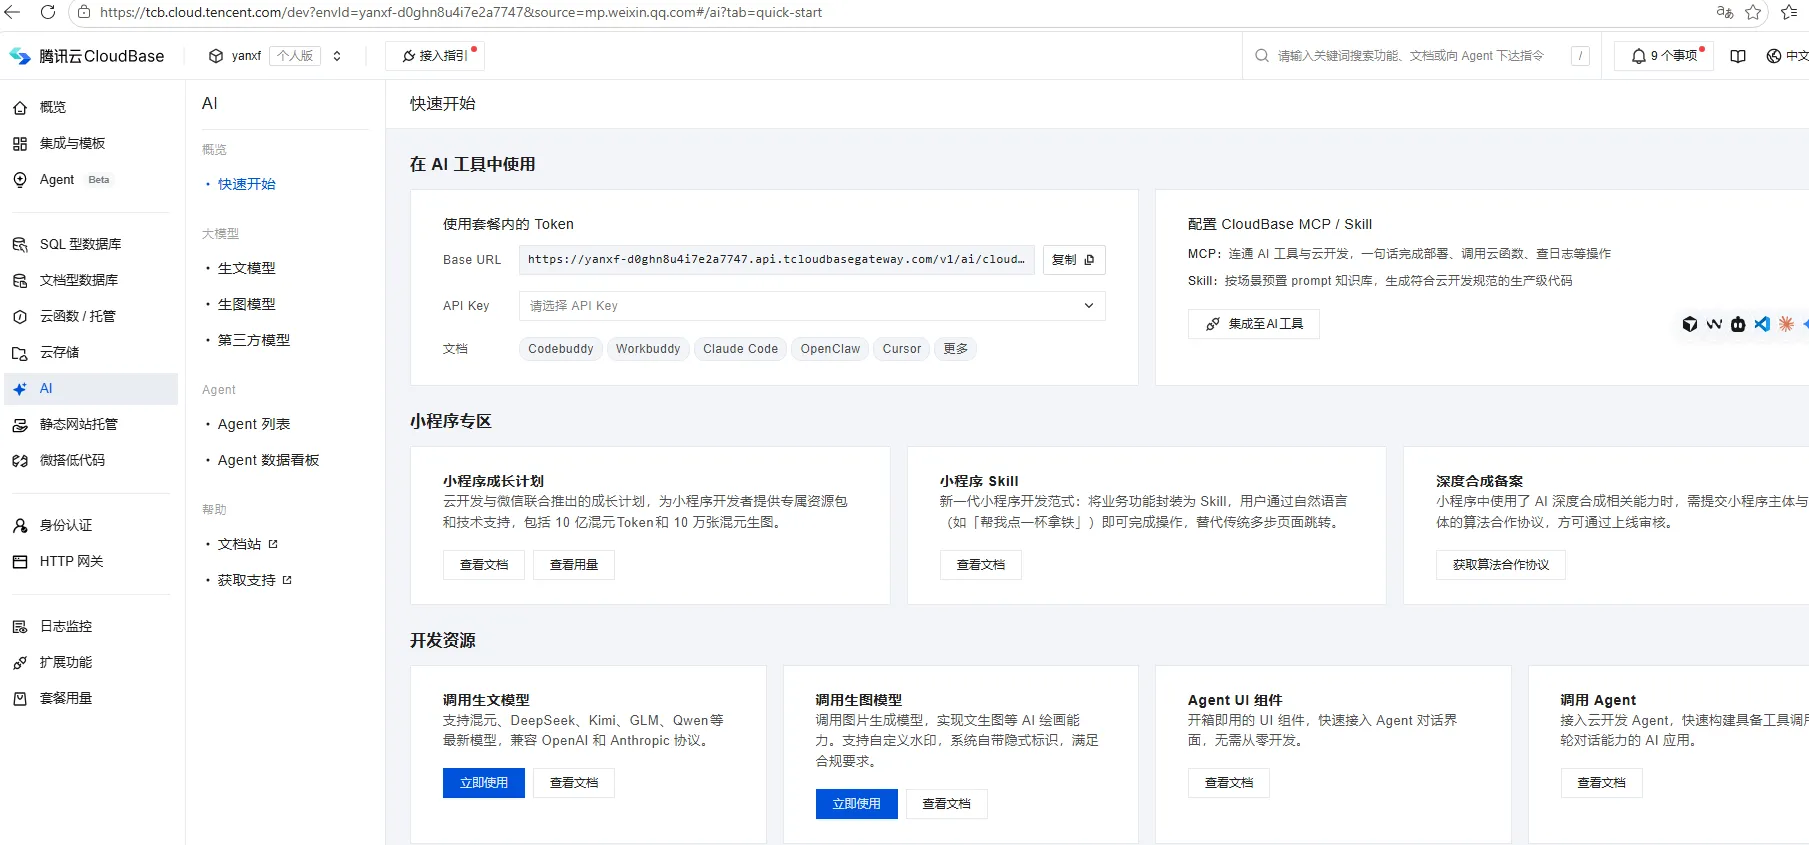
Task: Click the 获取算法合作协议 button
Action: coord(1501,565)
